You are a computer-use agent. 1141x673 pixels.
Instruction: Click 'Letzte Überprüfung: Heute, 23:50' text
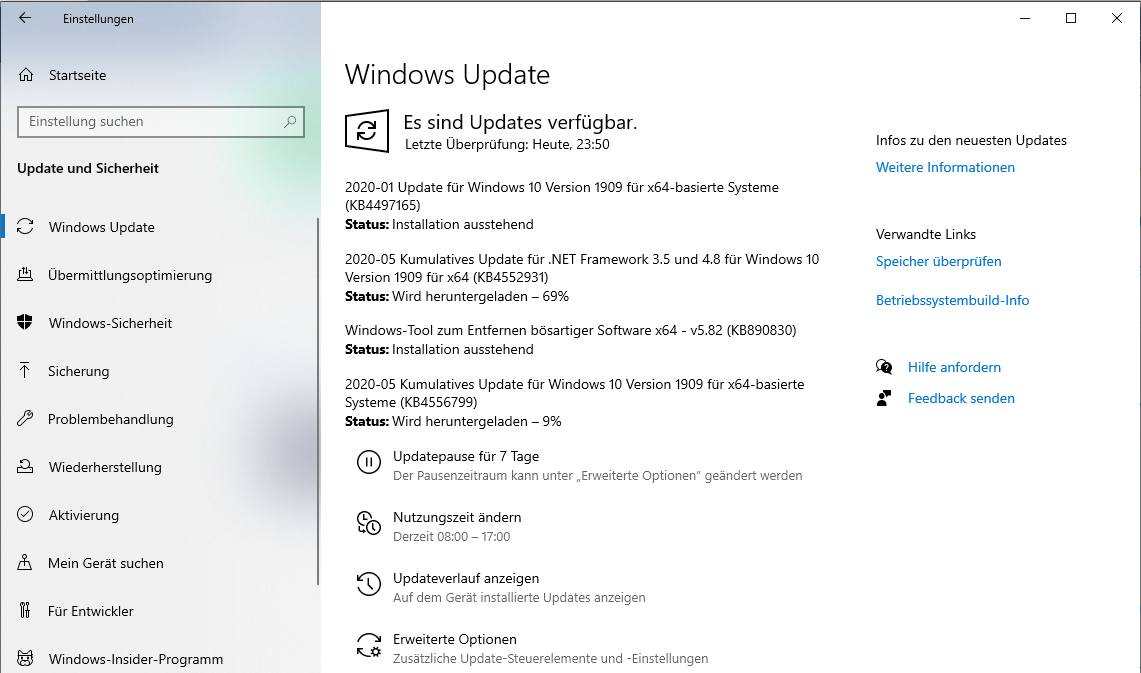pos(507,144)
